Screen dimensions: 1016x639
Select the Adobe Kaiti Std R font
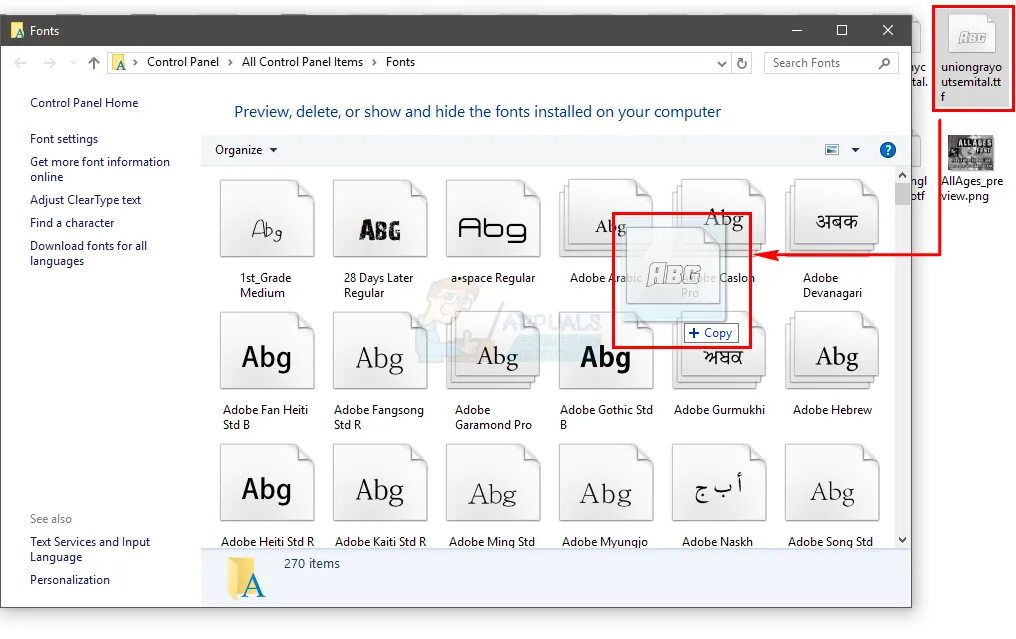[x=380, y=483]
